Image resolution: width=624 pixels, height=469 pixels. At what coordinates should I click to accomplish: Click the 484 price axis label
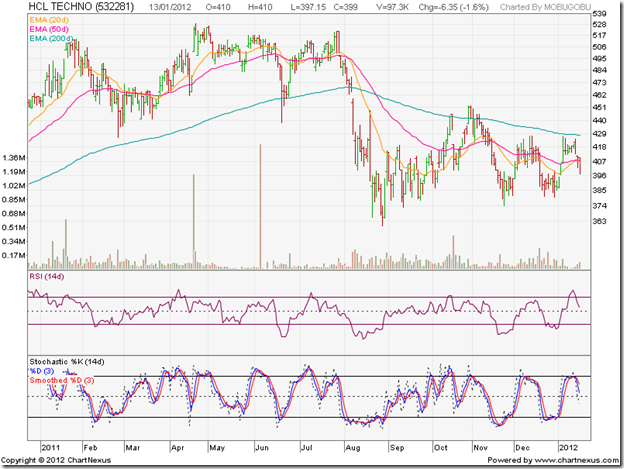599,70
